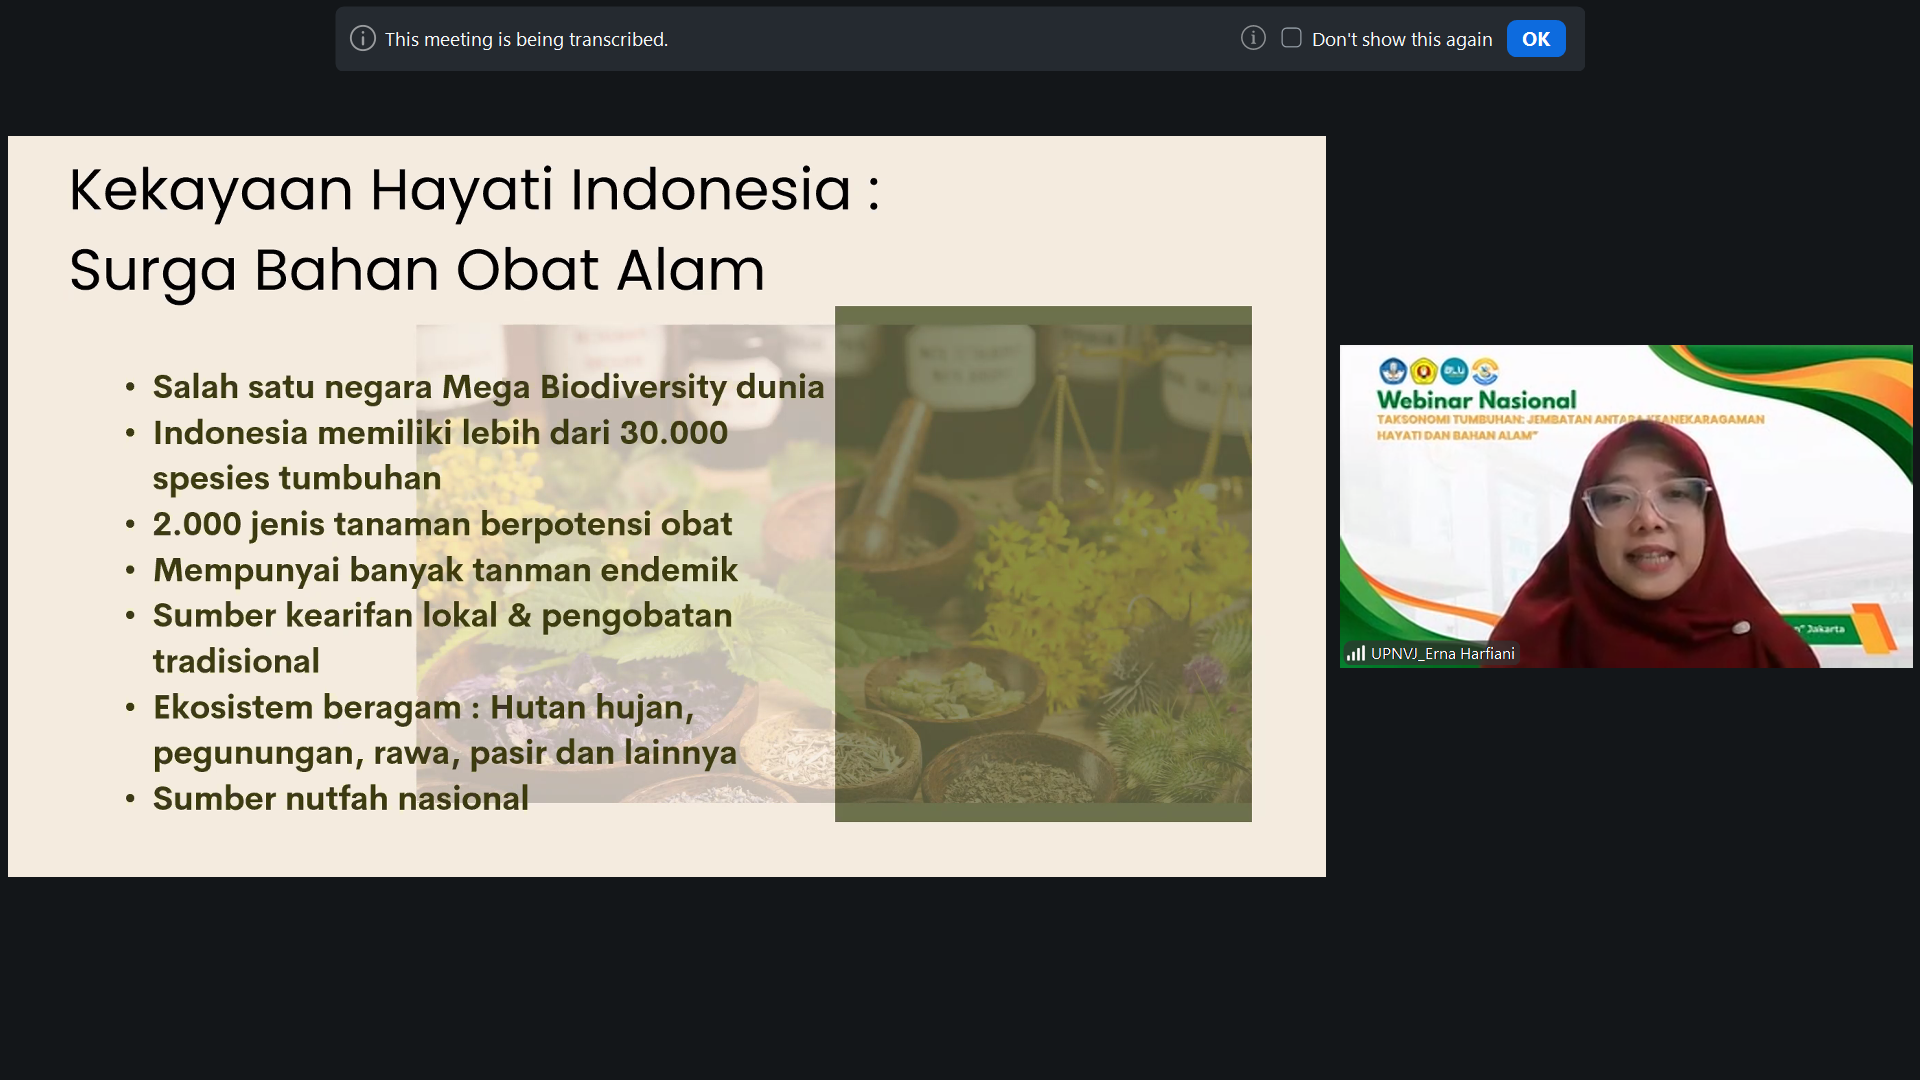Click the teal BLU logo in banner
The width and height of the screenshot is (1920, 1080).
pyautogui.click(x=1454, y=371)
